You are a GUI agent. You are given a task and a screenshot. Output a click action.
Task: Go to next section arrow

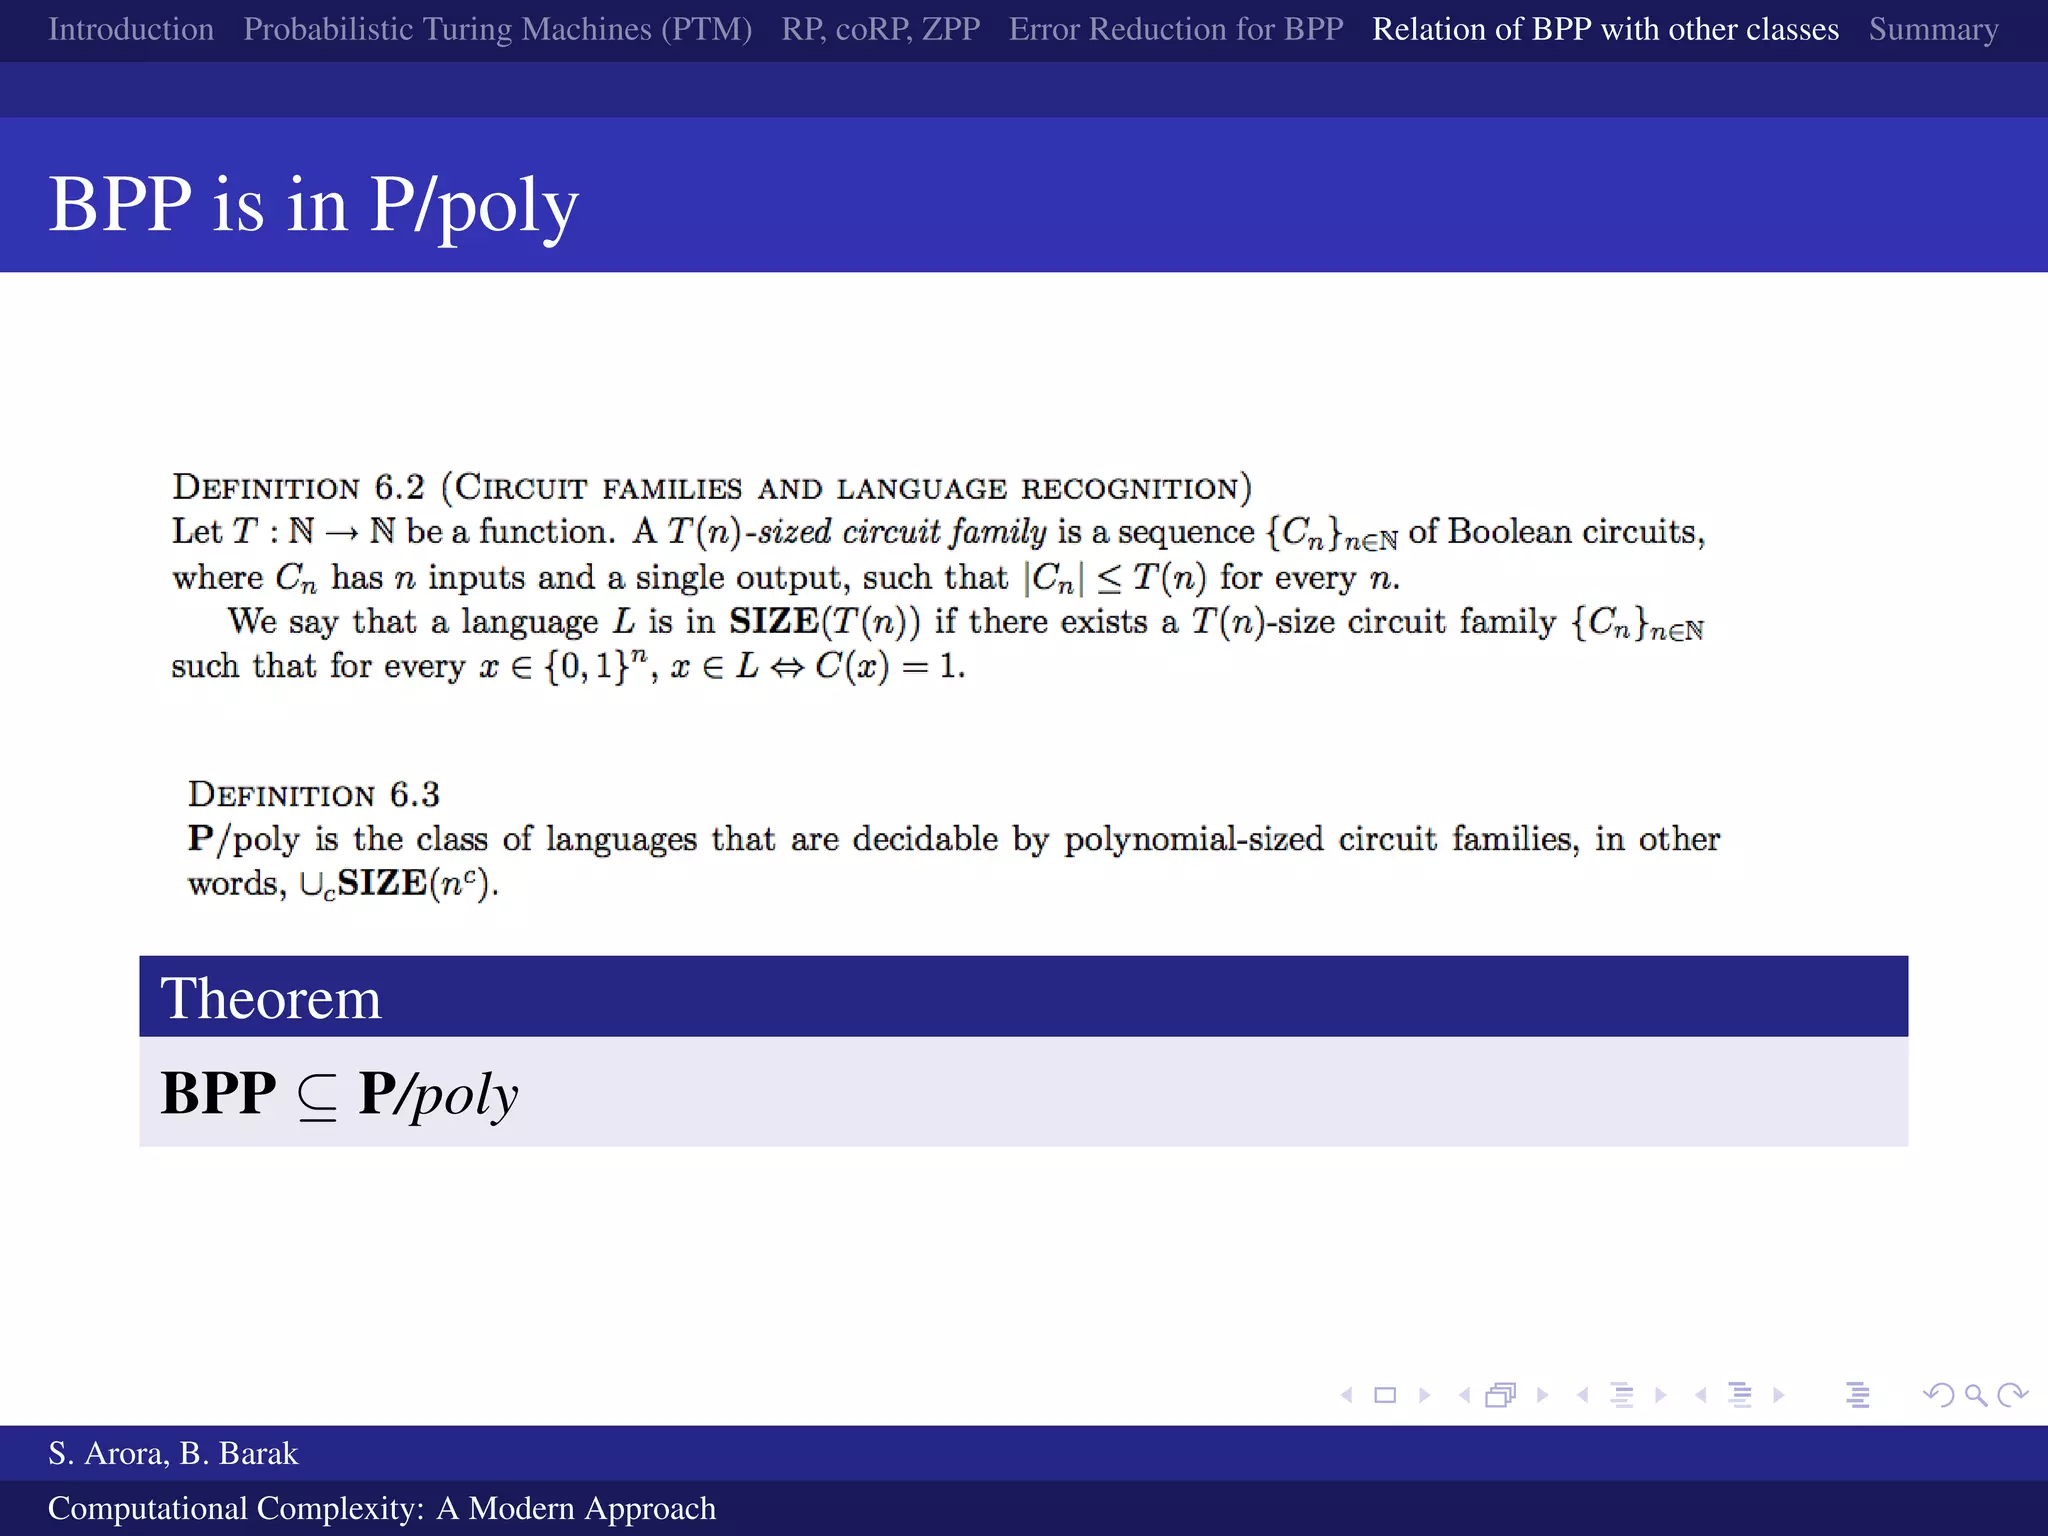click(x=1779, y=1395)
